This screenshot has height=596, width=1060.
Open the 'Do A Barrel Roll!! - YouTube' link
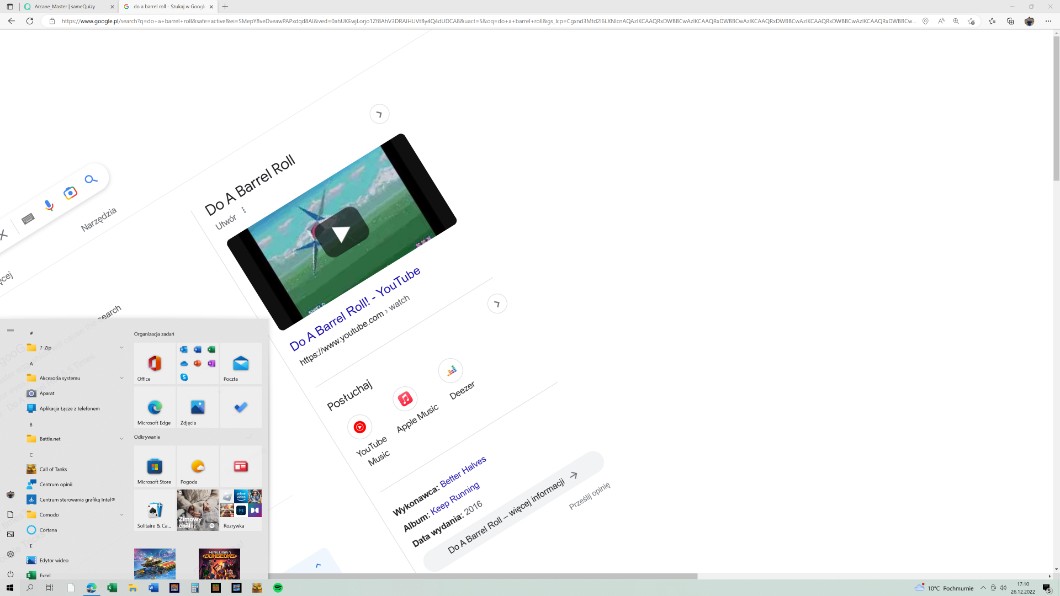pyautogui.click(x=355, y=309)
